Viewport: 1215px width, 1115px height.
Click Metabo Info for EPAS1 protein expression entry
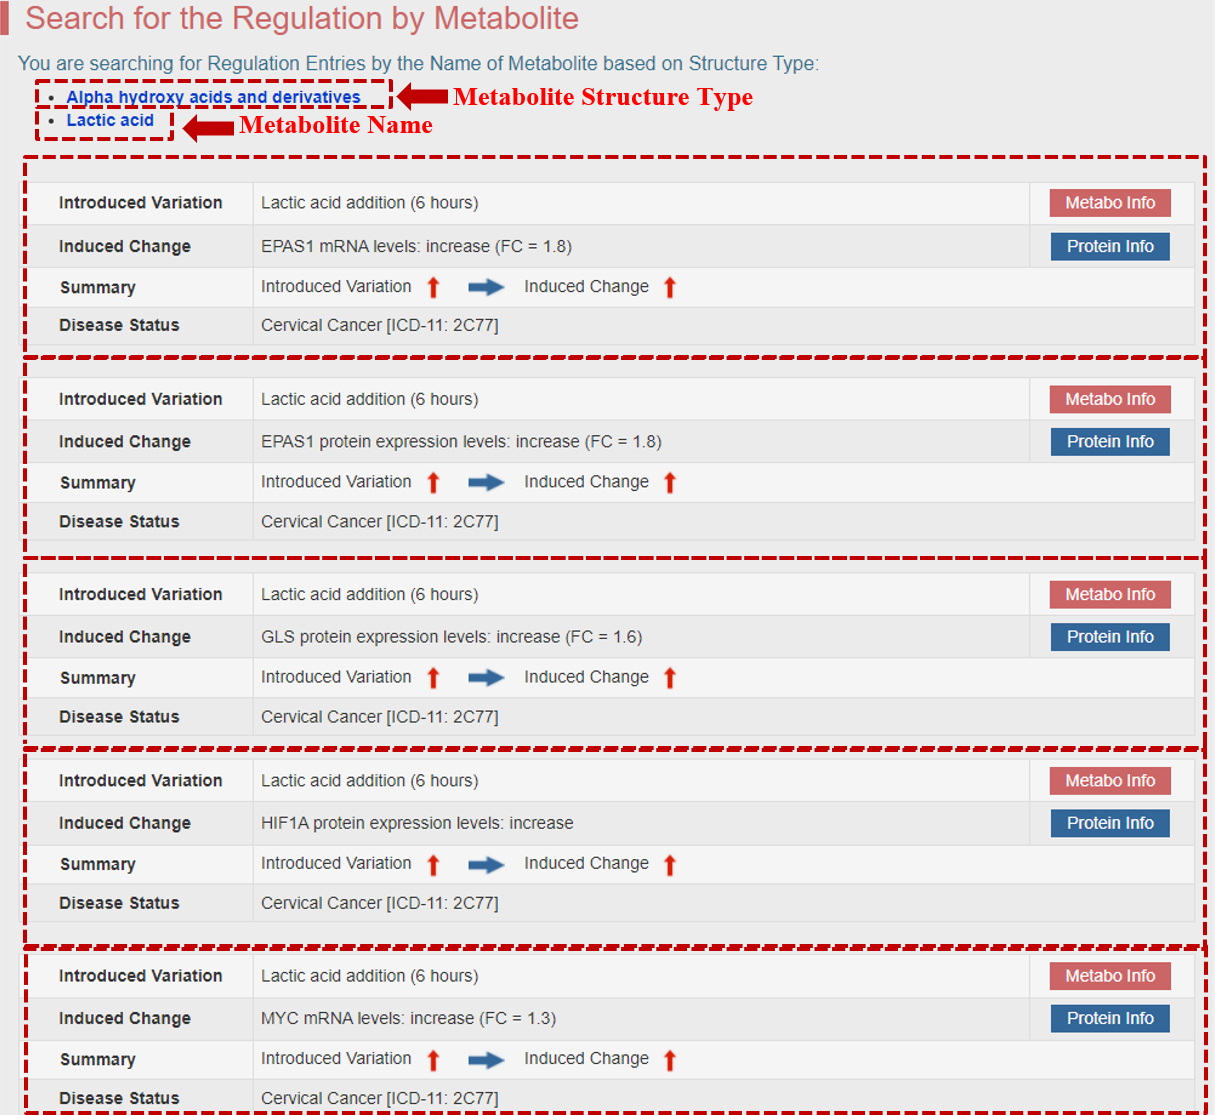[1109, 399]
